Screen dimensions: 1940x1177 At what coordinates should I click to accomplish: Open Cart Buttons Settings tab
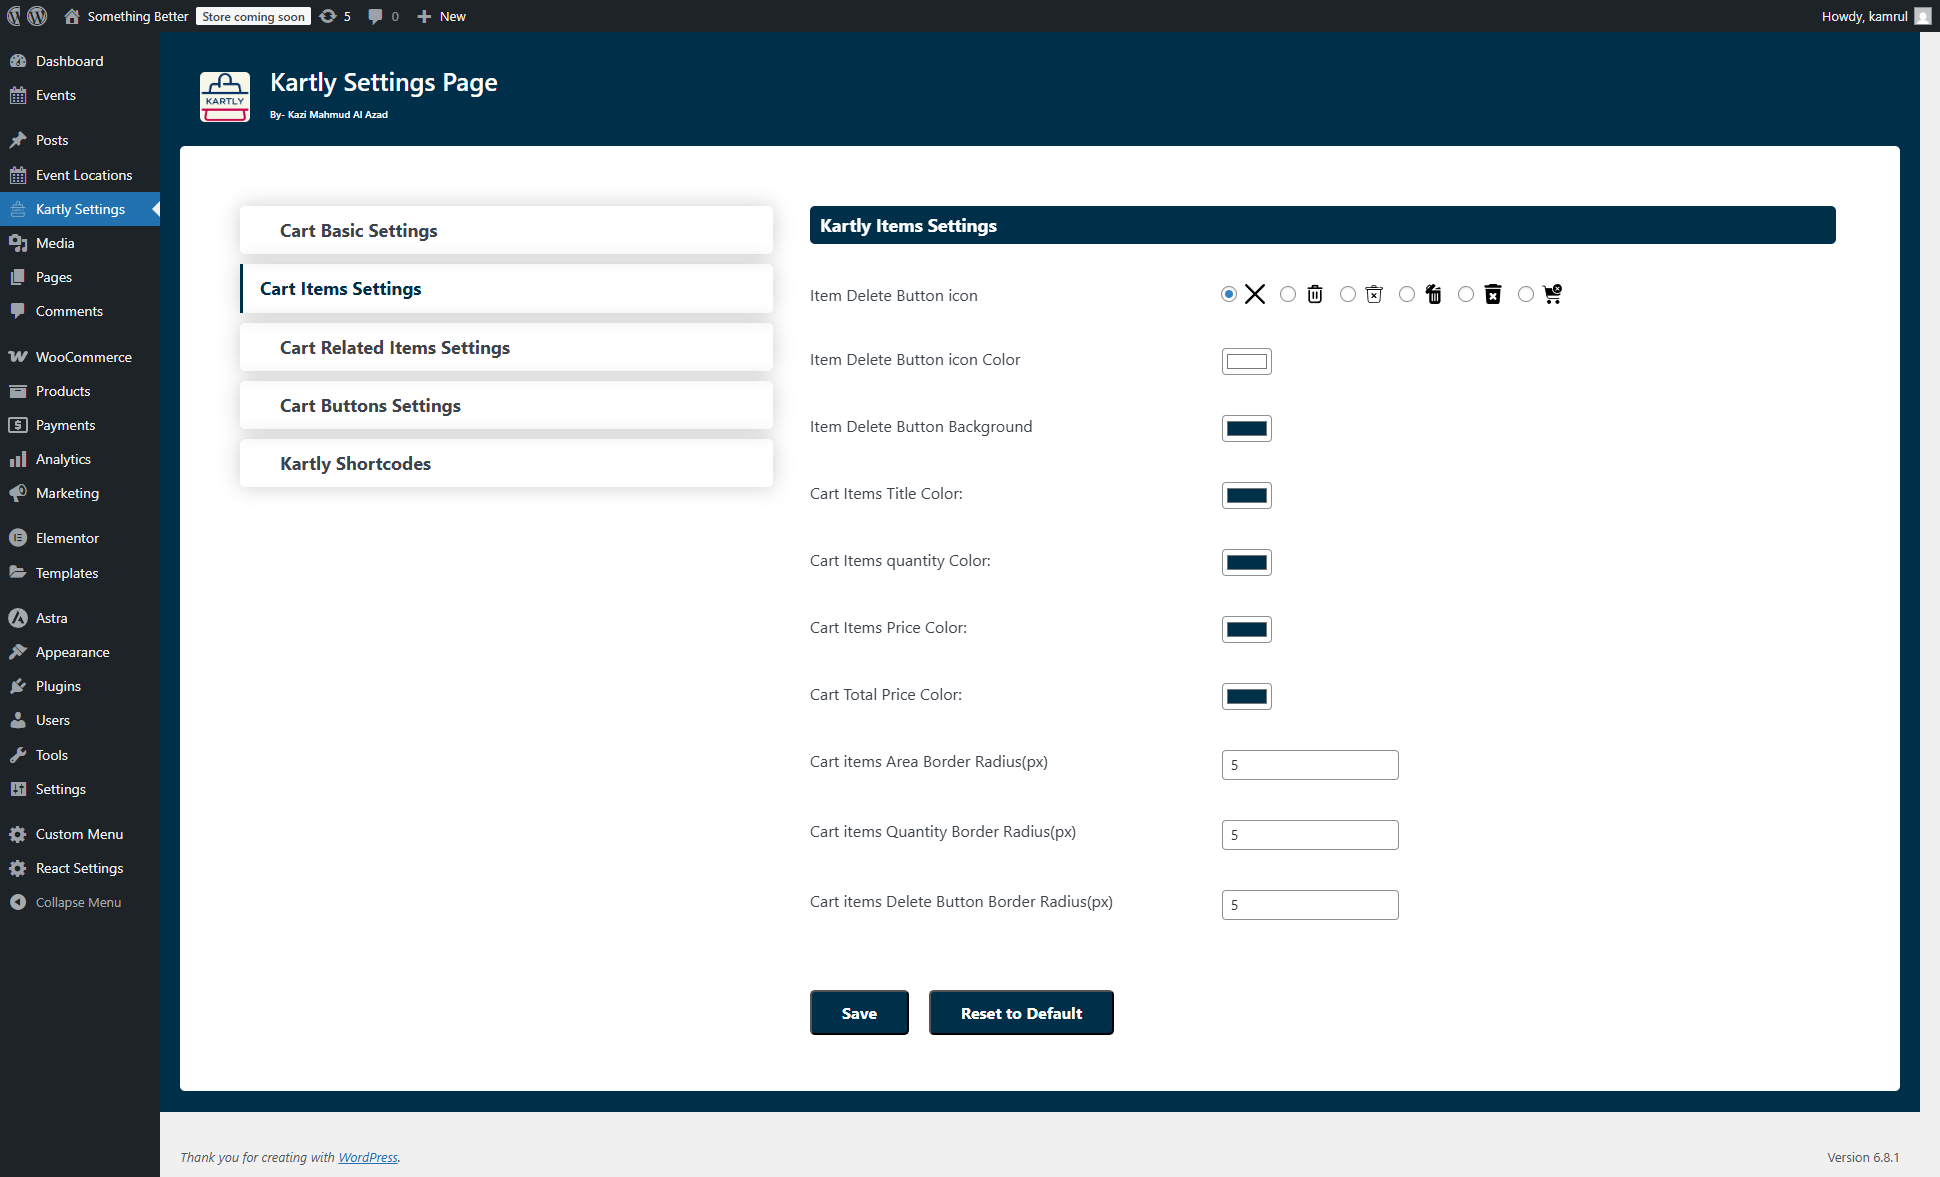tap(506, 405)
